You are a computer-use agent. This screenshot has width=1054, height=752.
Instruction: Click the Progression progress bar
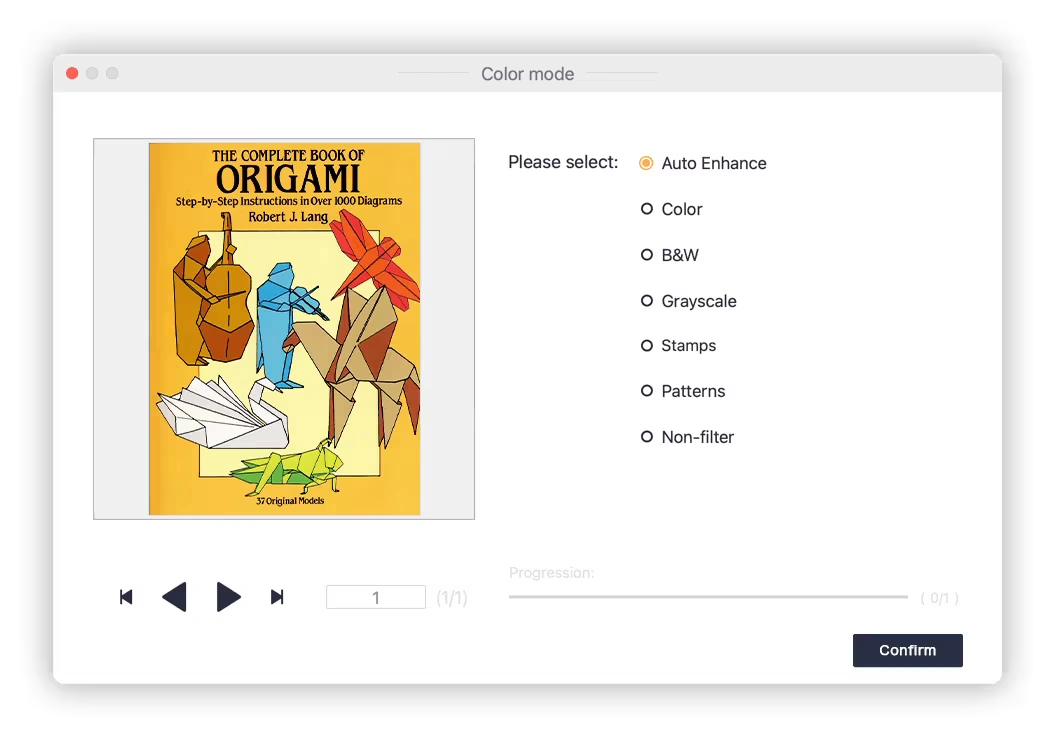pos(708,597)
